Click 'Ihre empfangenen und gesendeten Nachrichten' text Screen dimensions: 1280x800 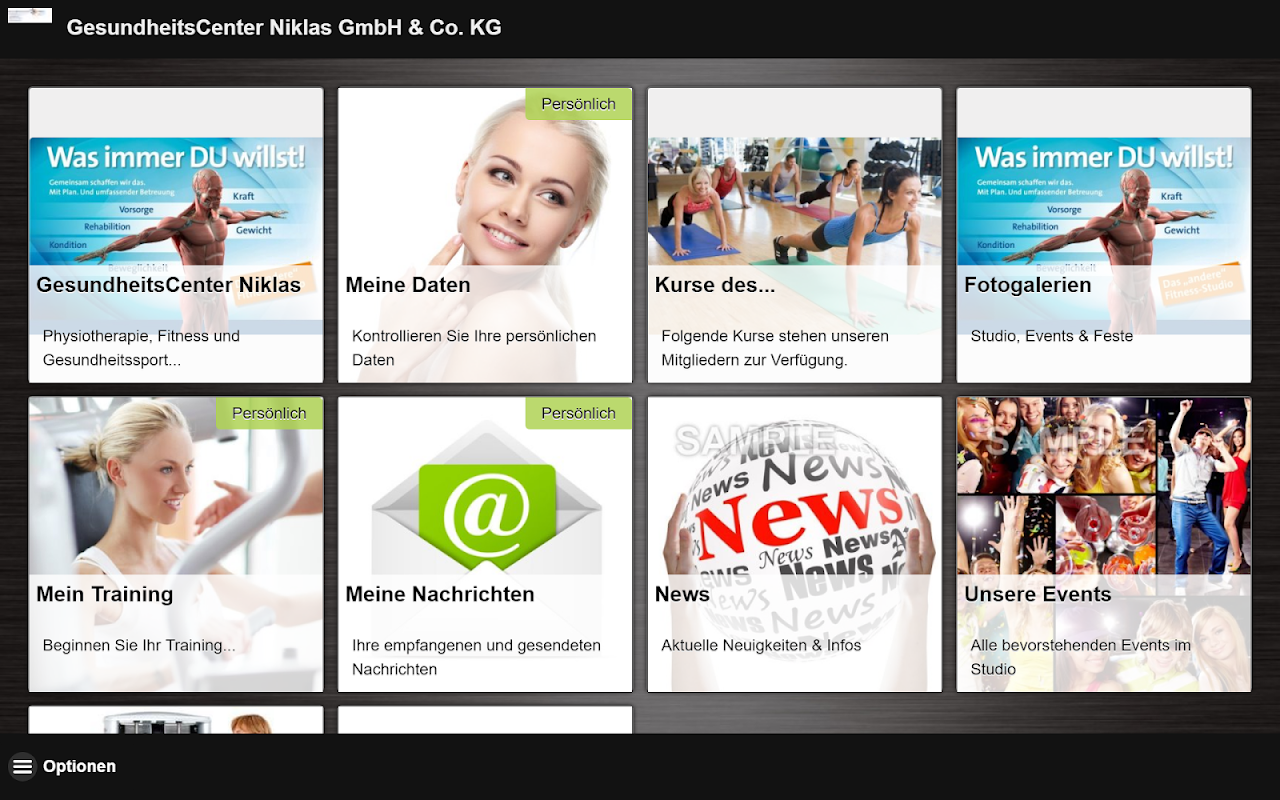click(x=476, y=657)
